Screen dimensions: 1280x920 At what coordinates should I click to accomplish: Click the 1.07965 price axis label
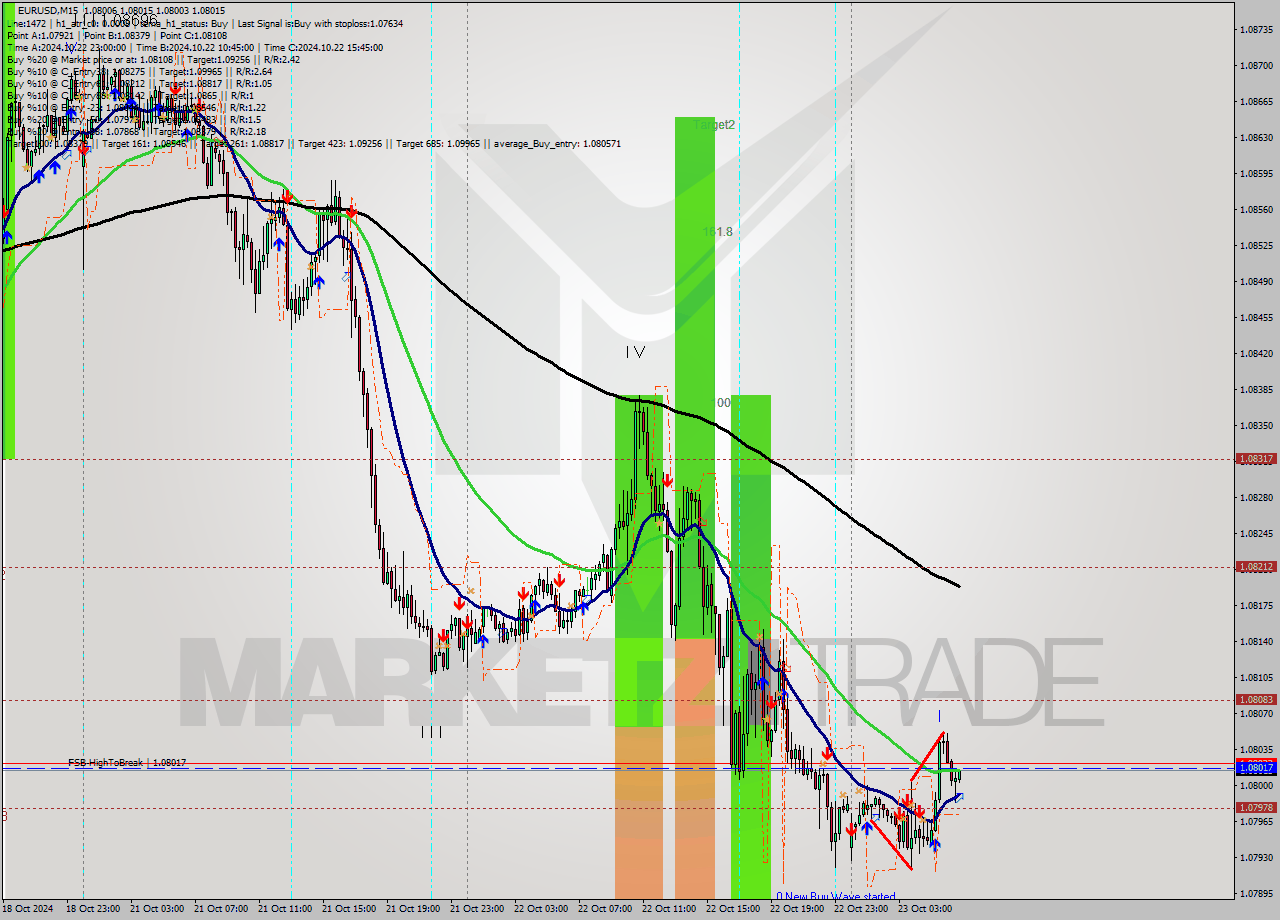1256,822
